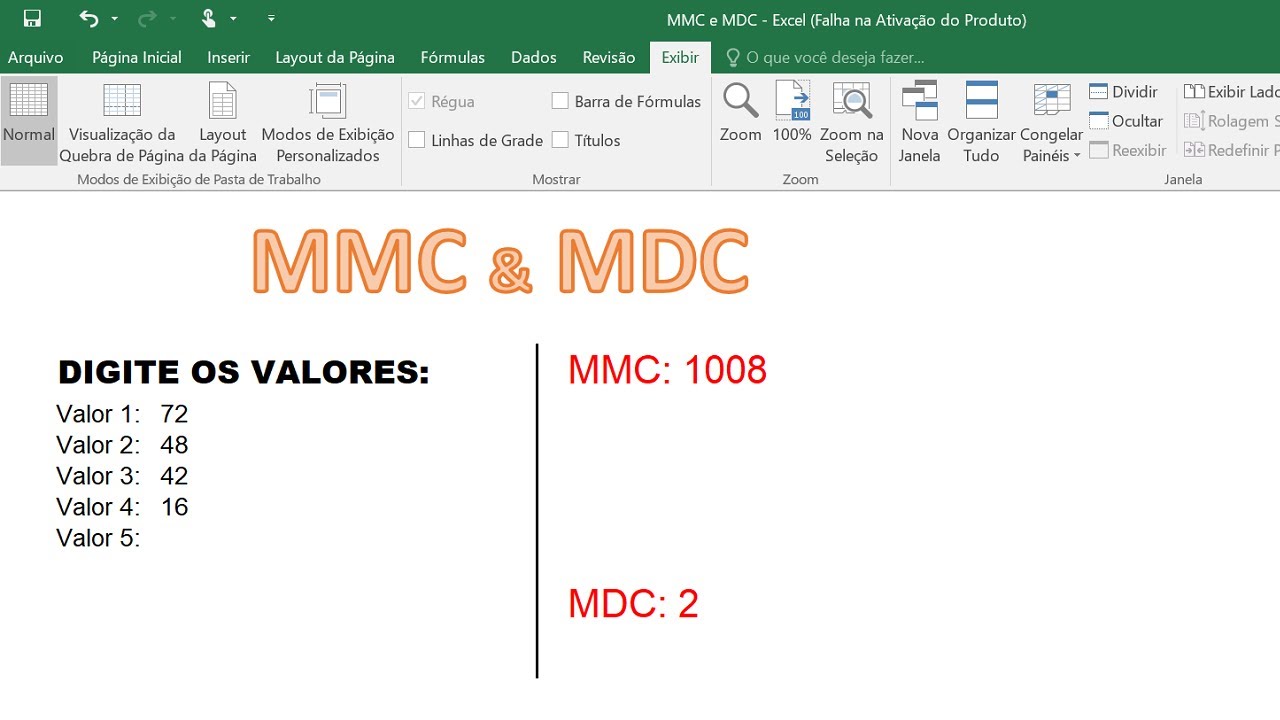Switch to the Inserir tab
Screen dimensions: 1280x720
click(x=229, y=57)
